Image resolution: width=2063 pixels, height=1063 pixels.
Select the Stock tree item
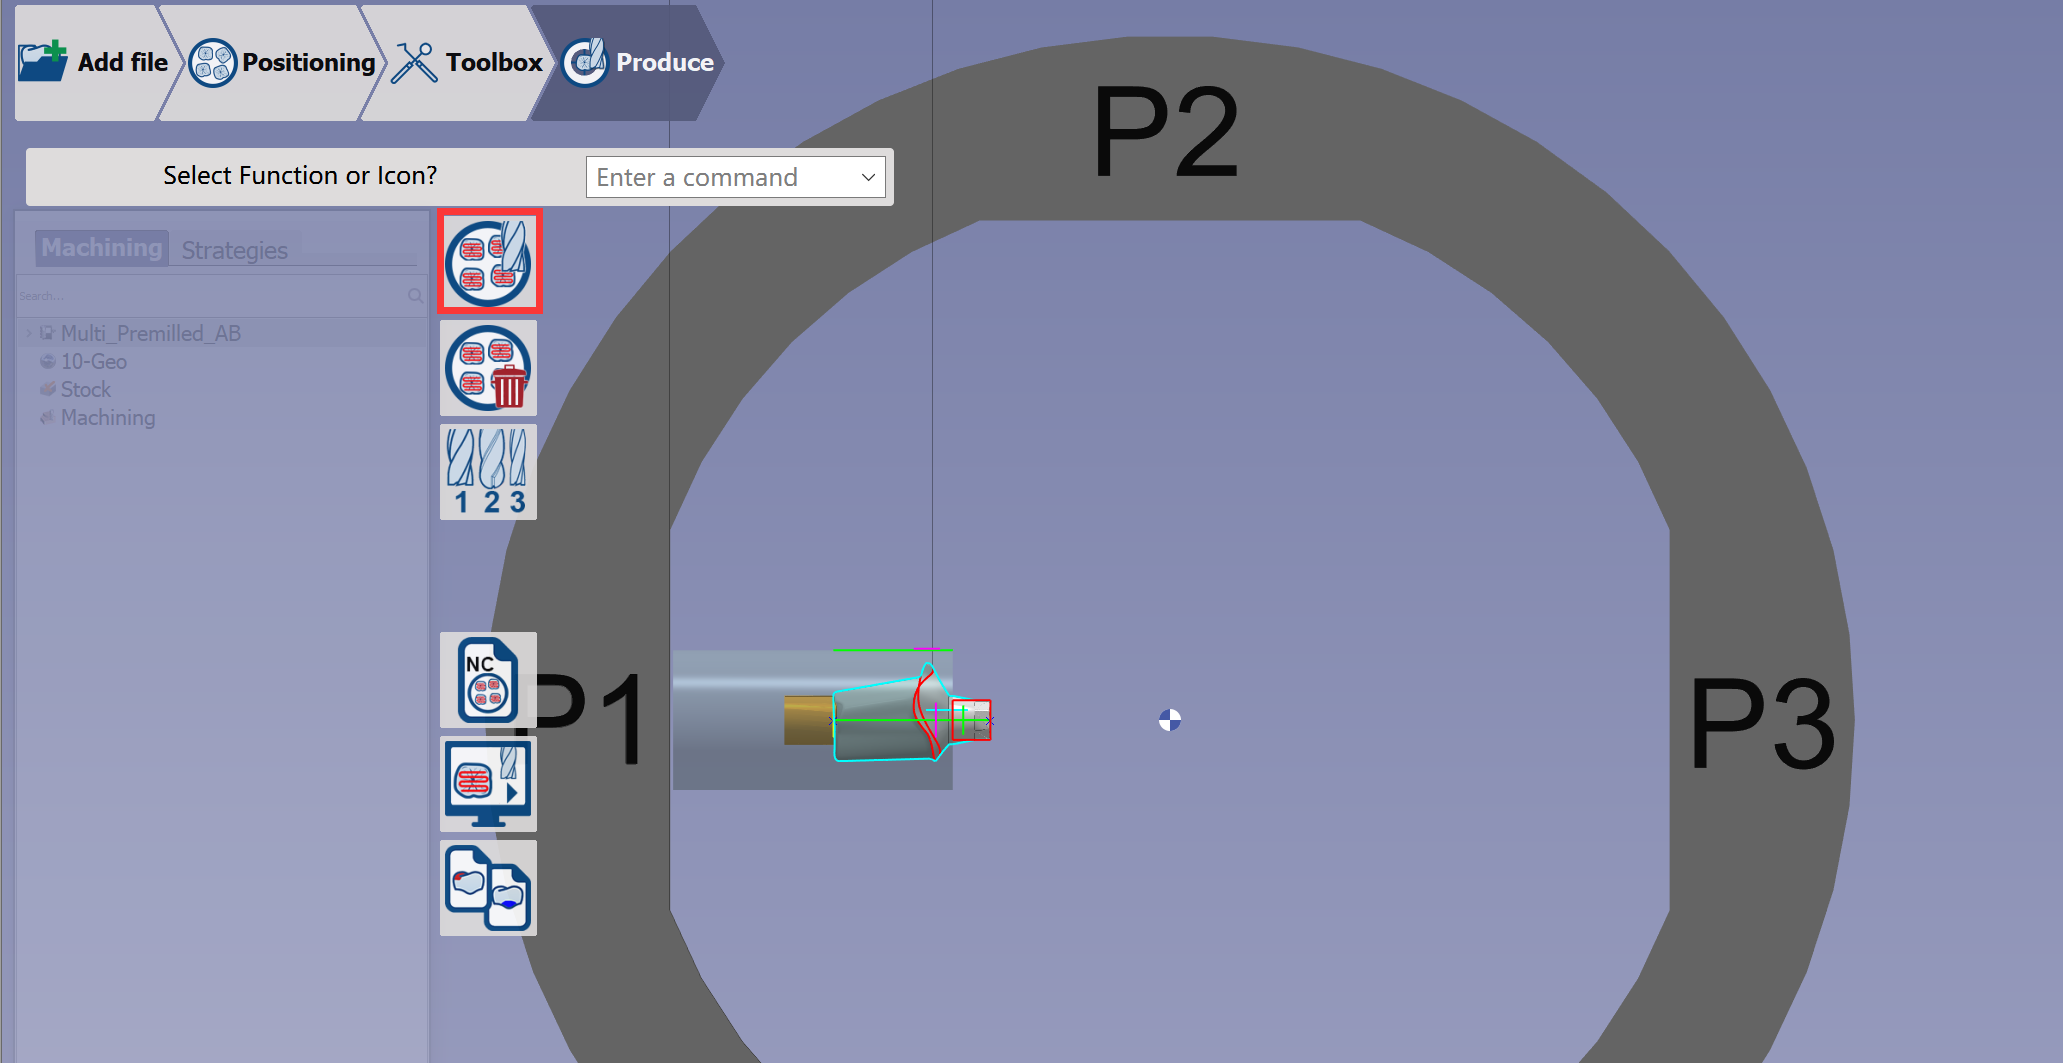pyautogui.click(x=86, y=389)
